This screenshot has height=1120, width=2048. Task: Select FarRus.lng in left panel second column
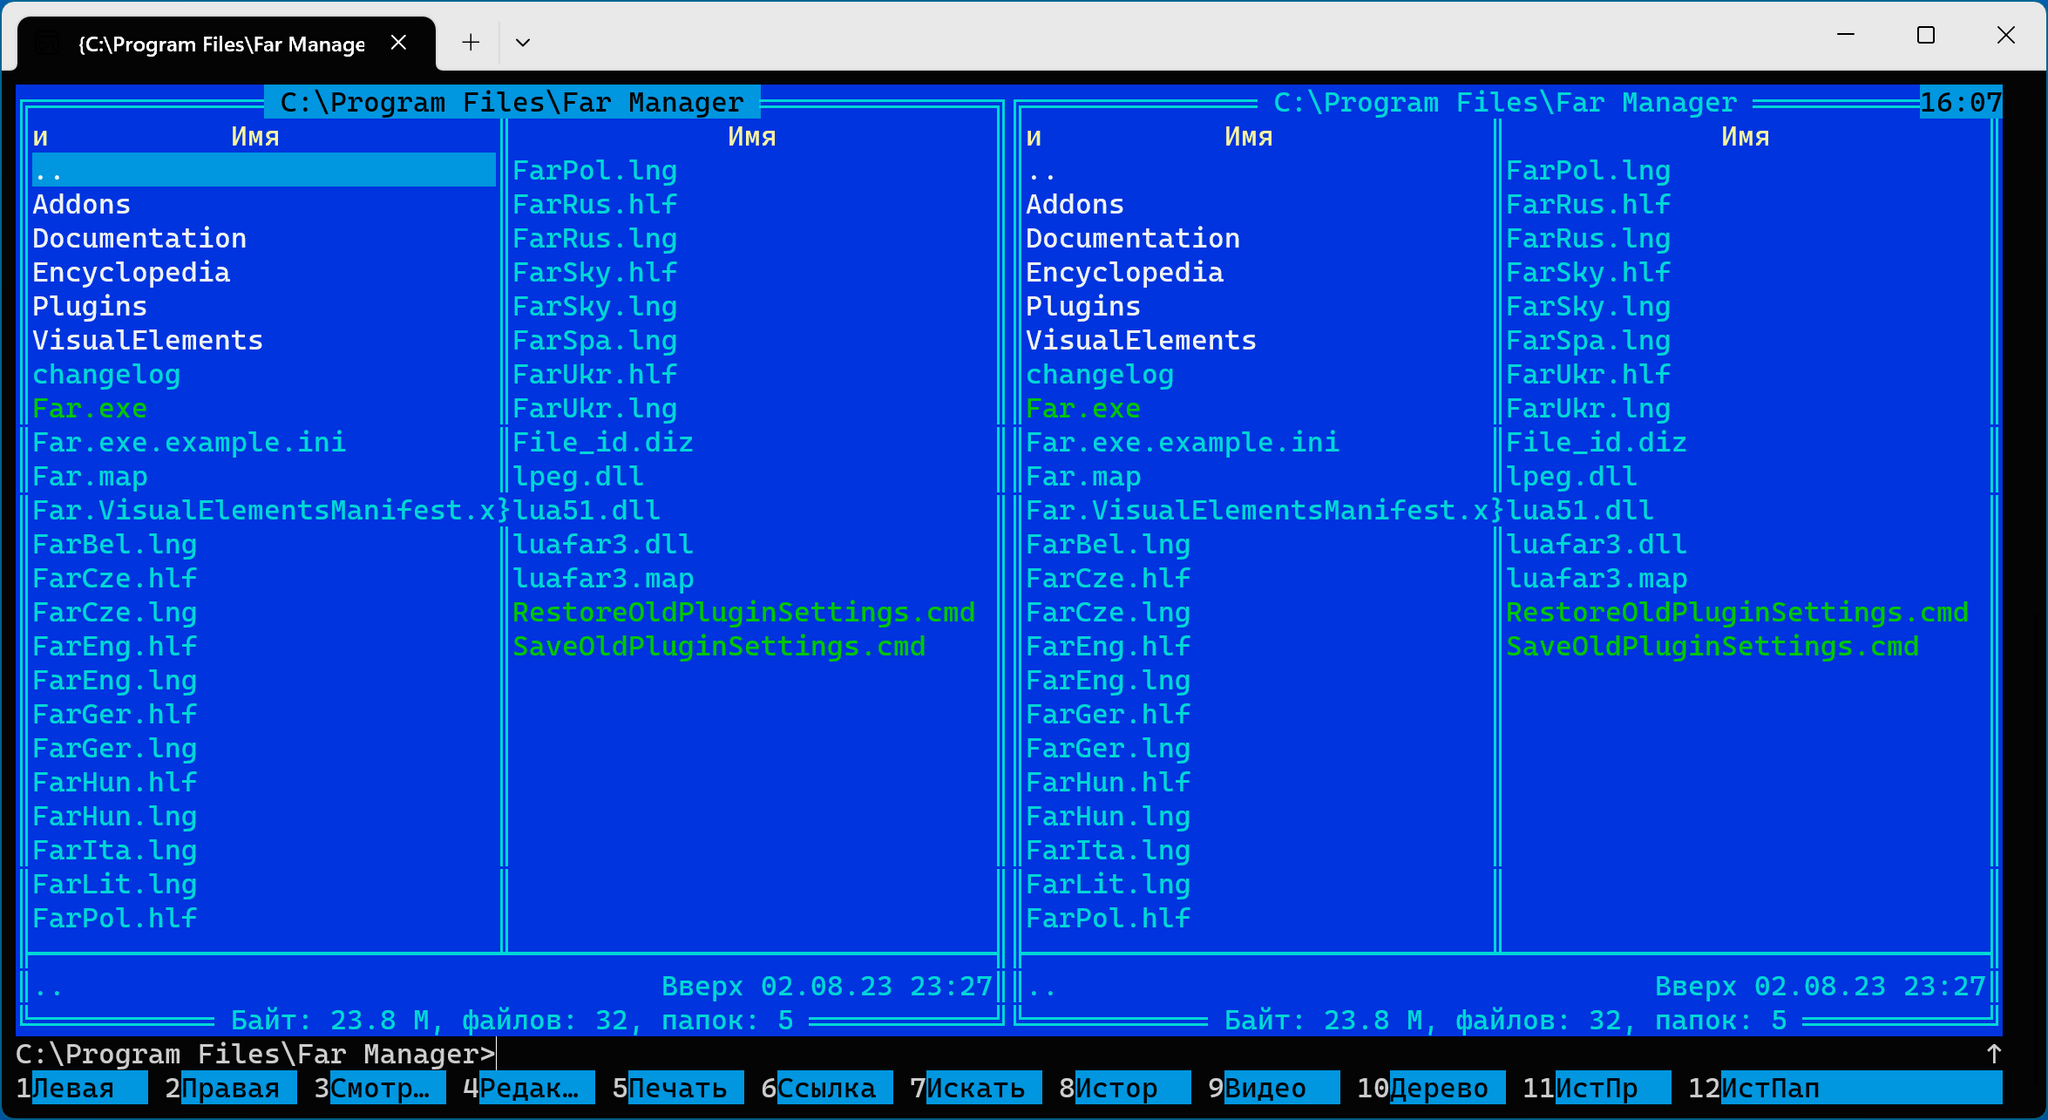[595, 238]
